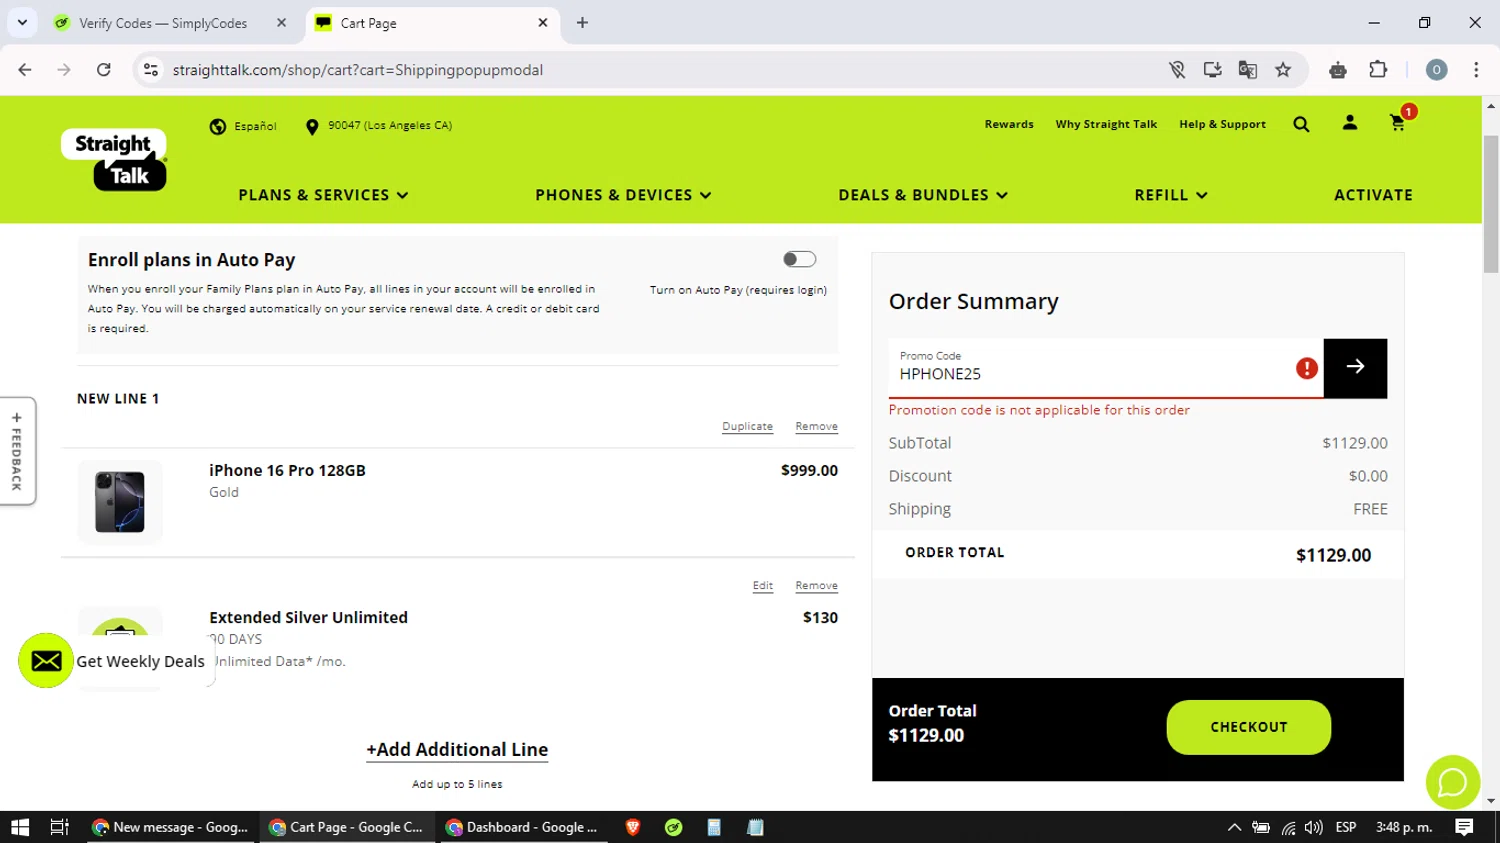This screenshot has width=1500, height=843.
Task: Expand the Plans & Services menu
Action: 323,195
